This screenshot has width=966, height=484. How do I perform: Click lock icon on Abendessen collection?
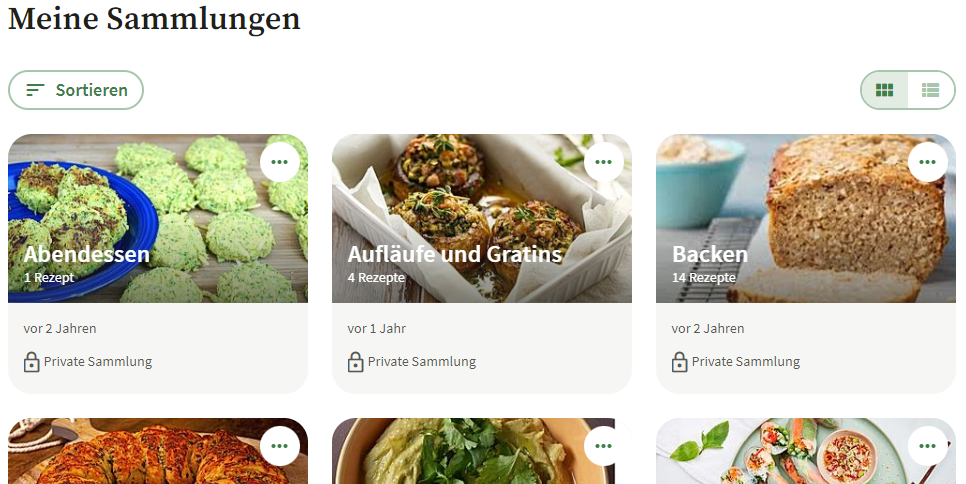click(x=31, y=362)
